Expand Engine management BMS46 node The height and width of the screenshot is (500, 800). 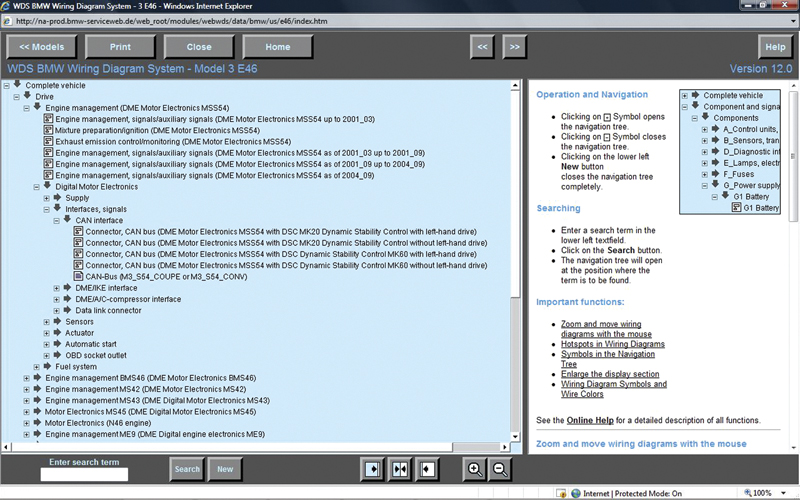point(27,378)
